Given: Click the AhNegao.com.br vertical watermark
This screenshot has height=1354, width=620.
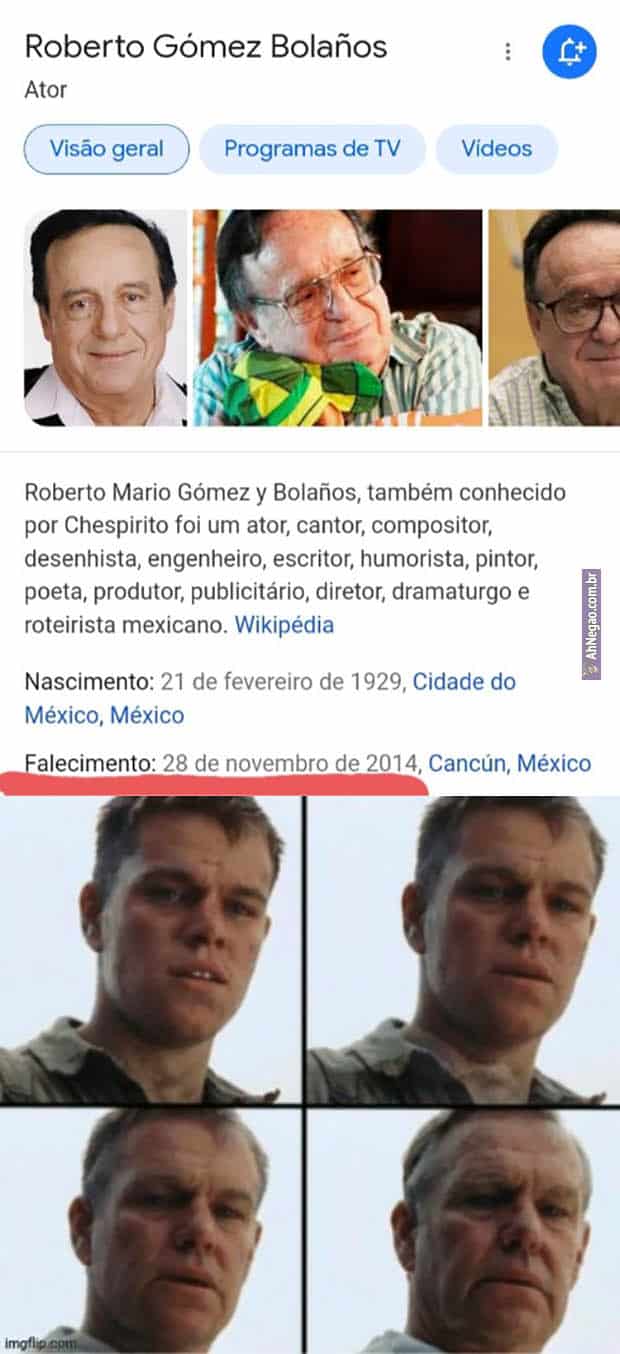Looking at the screenshot, I should click(x=591, y=625).
